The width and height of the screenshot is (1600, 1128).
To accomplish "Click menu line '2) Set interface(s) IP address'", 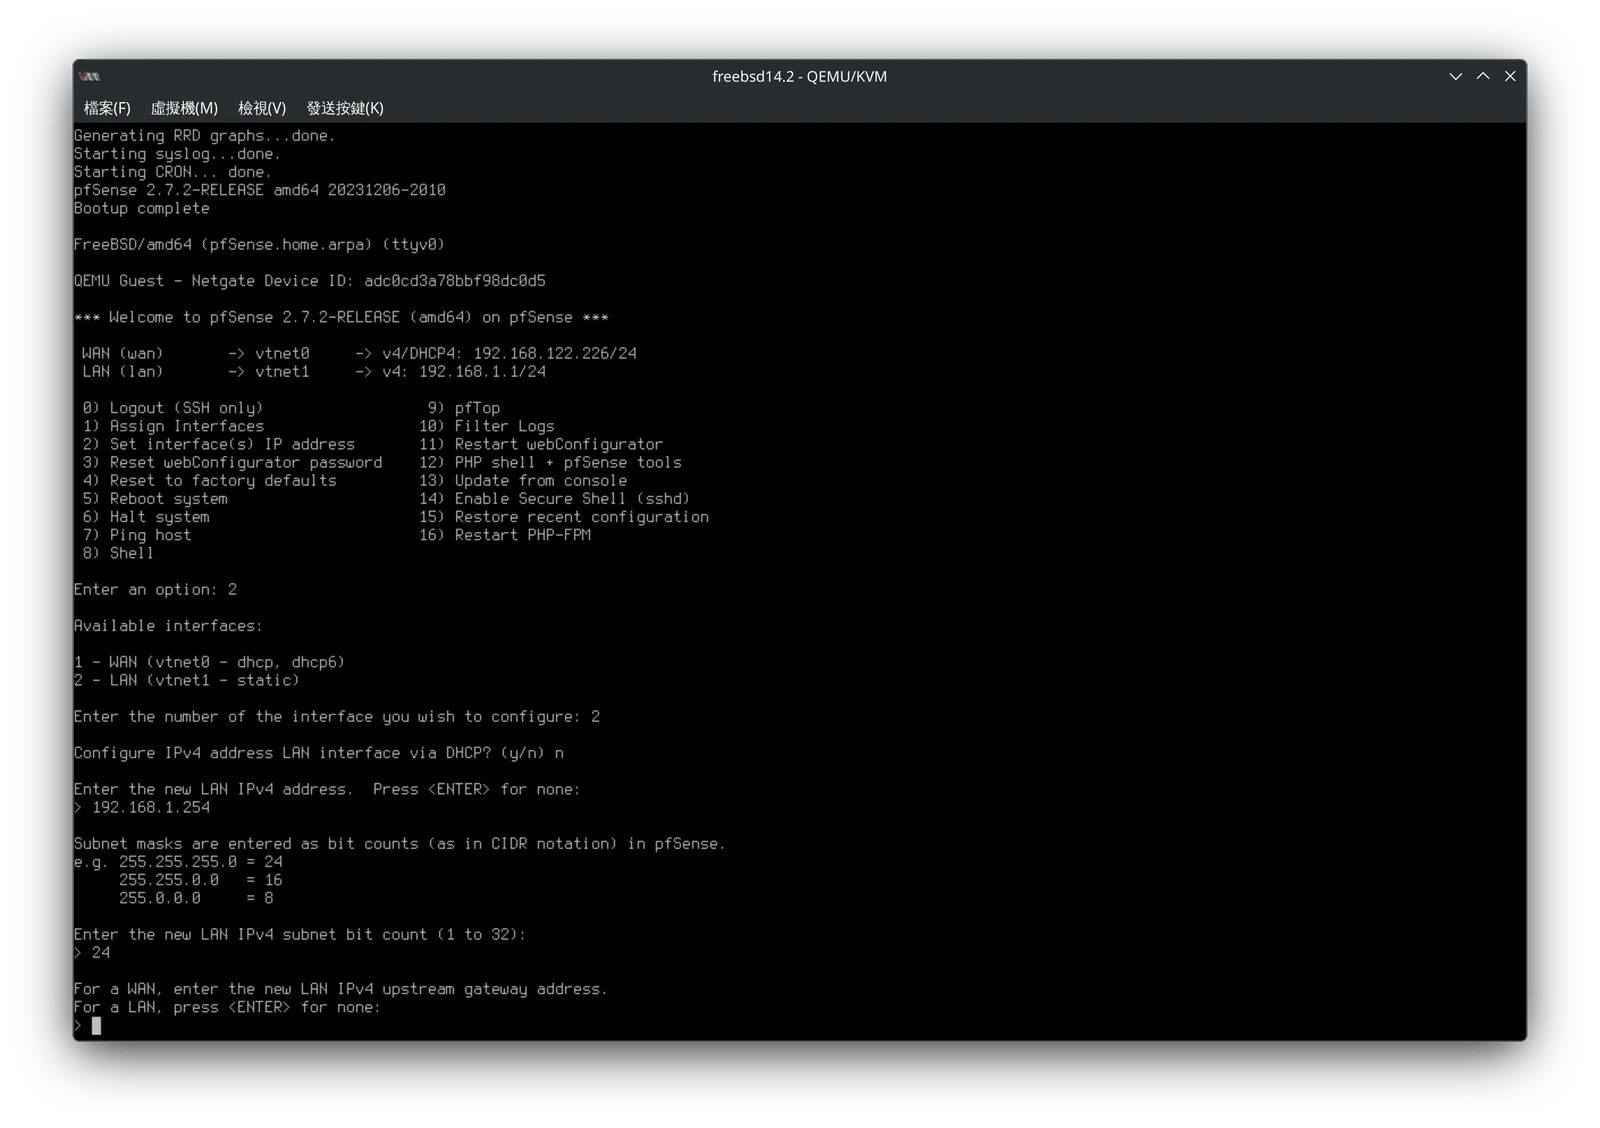I will [219, 444].
